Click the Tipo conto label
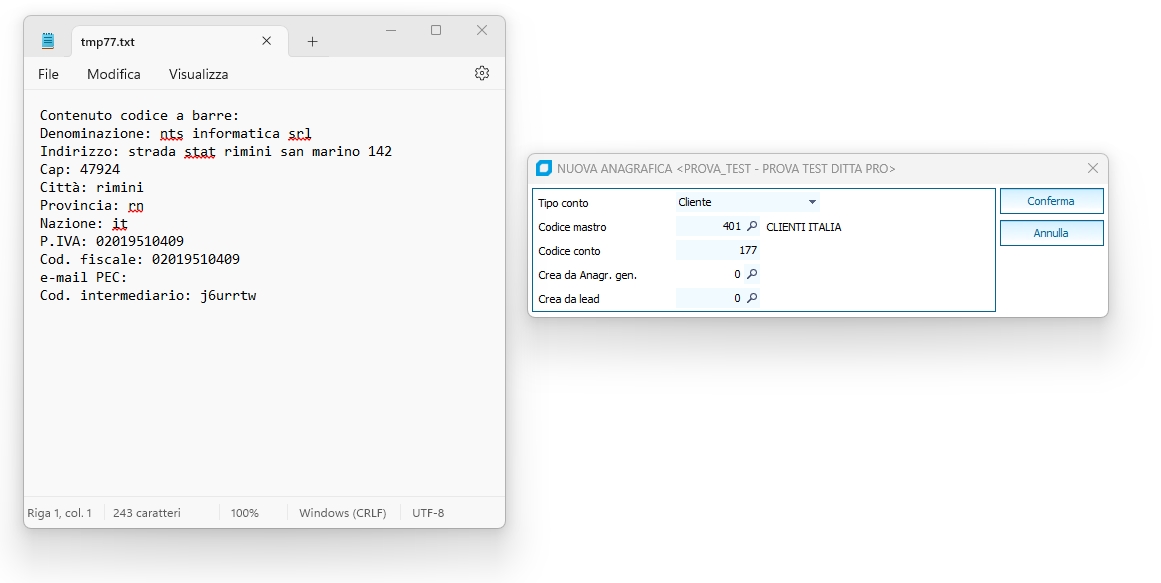The height and width of the screenshot is (583, 1161). coord(563,203)
